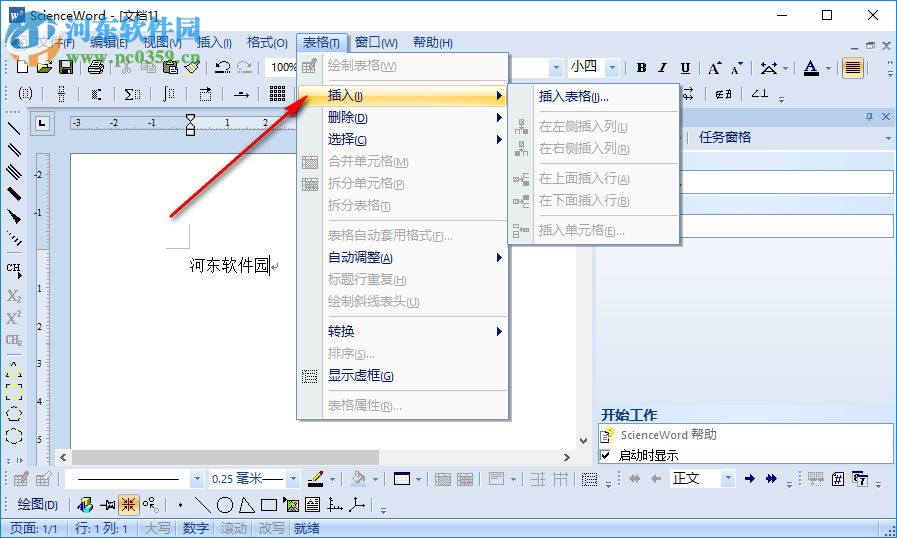Toggle 改写 overwrite mode in status bar
The height and width of the screenshot is (538, 897).
[x=271, y=528]
